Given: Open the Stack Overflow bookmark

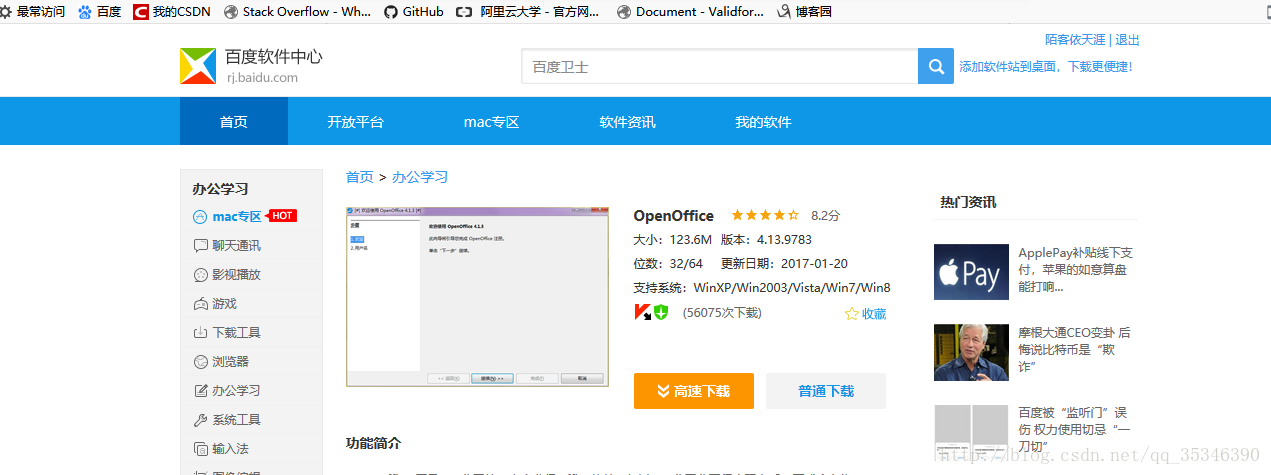Looking at the screenshot, I should point(297,12).
